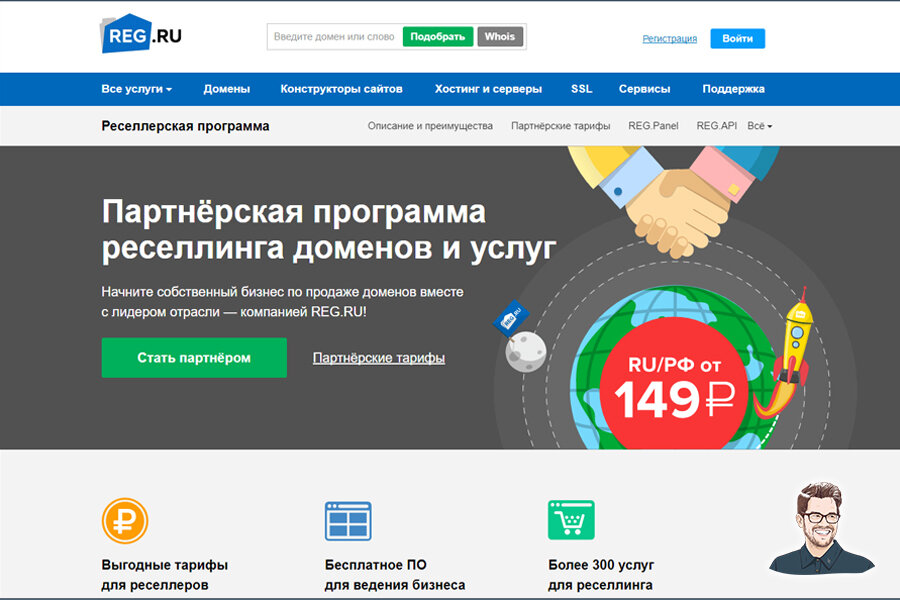This screenshot has height=600, width=900.
Task: Open the REG.API sub-navigation link
Action: 716,126
